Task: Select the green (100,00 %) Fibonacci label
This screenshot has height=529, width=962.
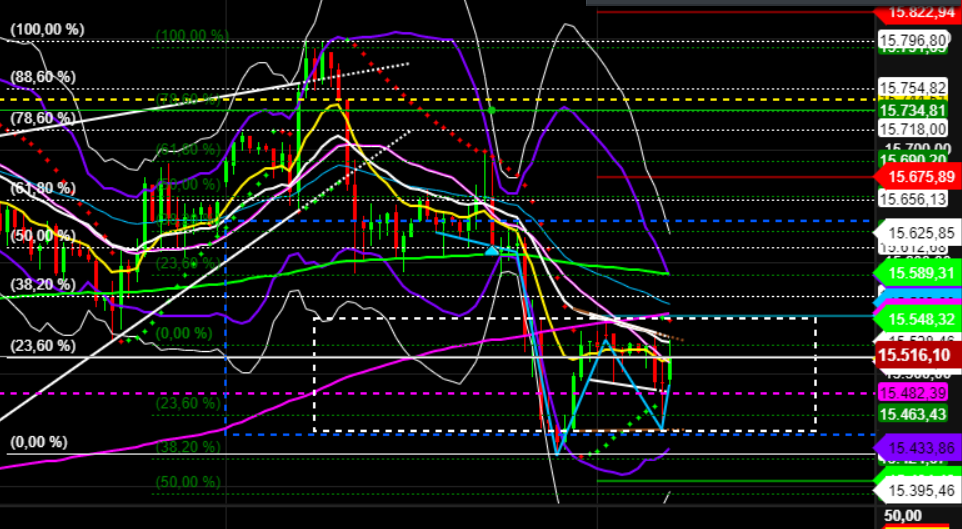Action: pos(192,35)
